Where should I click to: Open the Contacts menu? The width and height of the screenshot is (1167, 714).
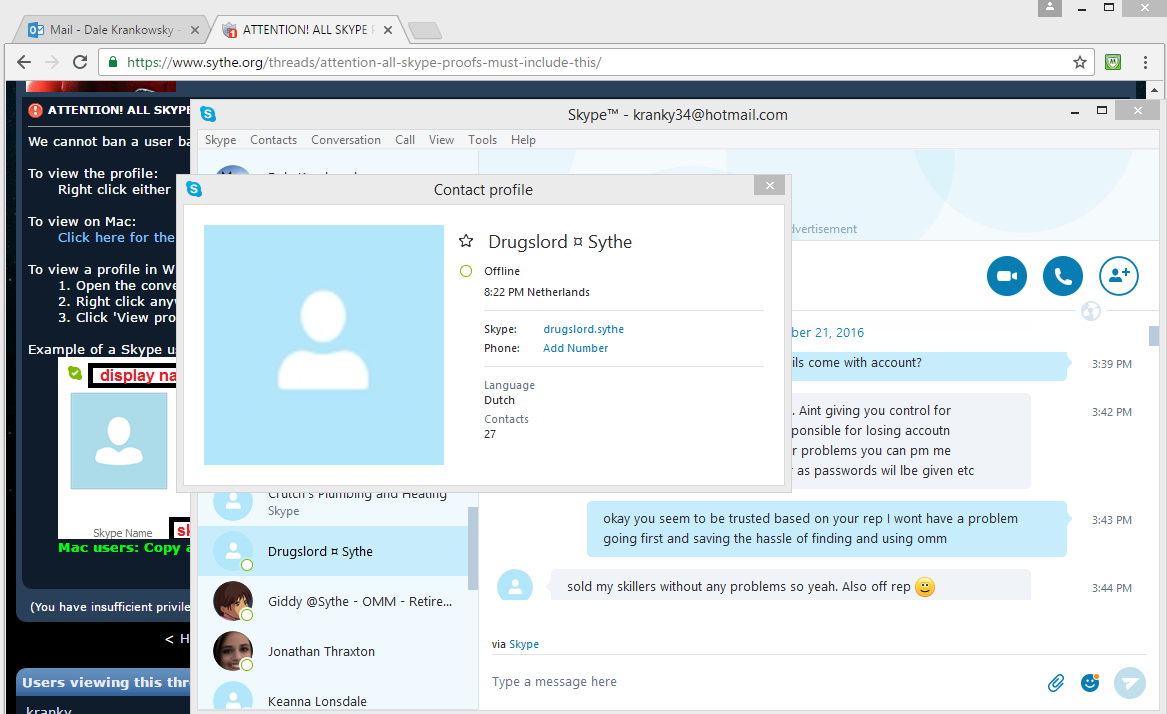[273, 140]
